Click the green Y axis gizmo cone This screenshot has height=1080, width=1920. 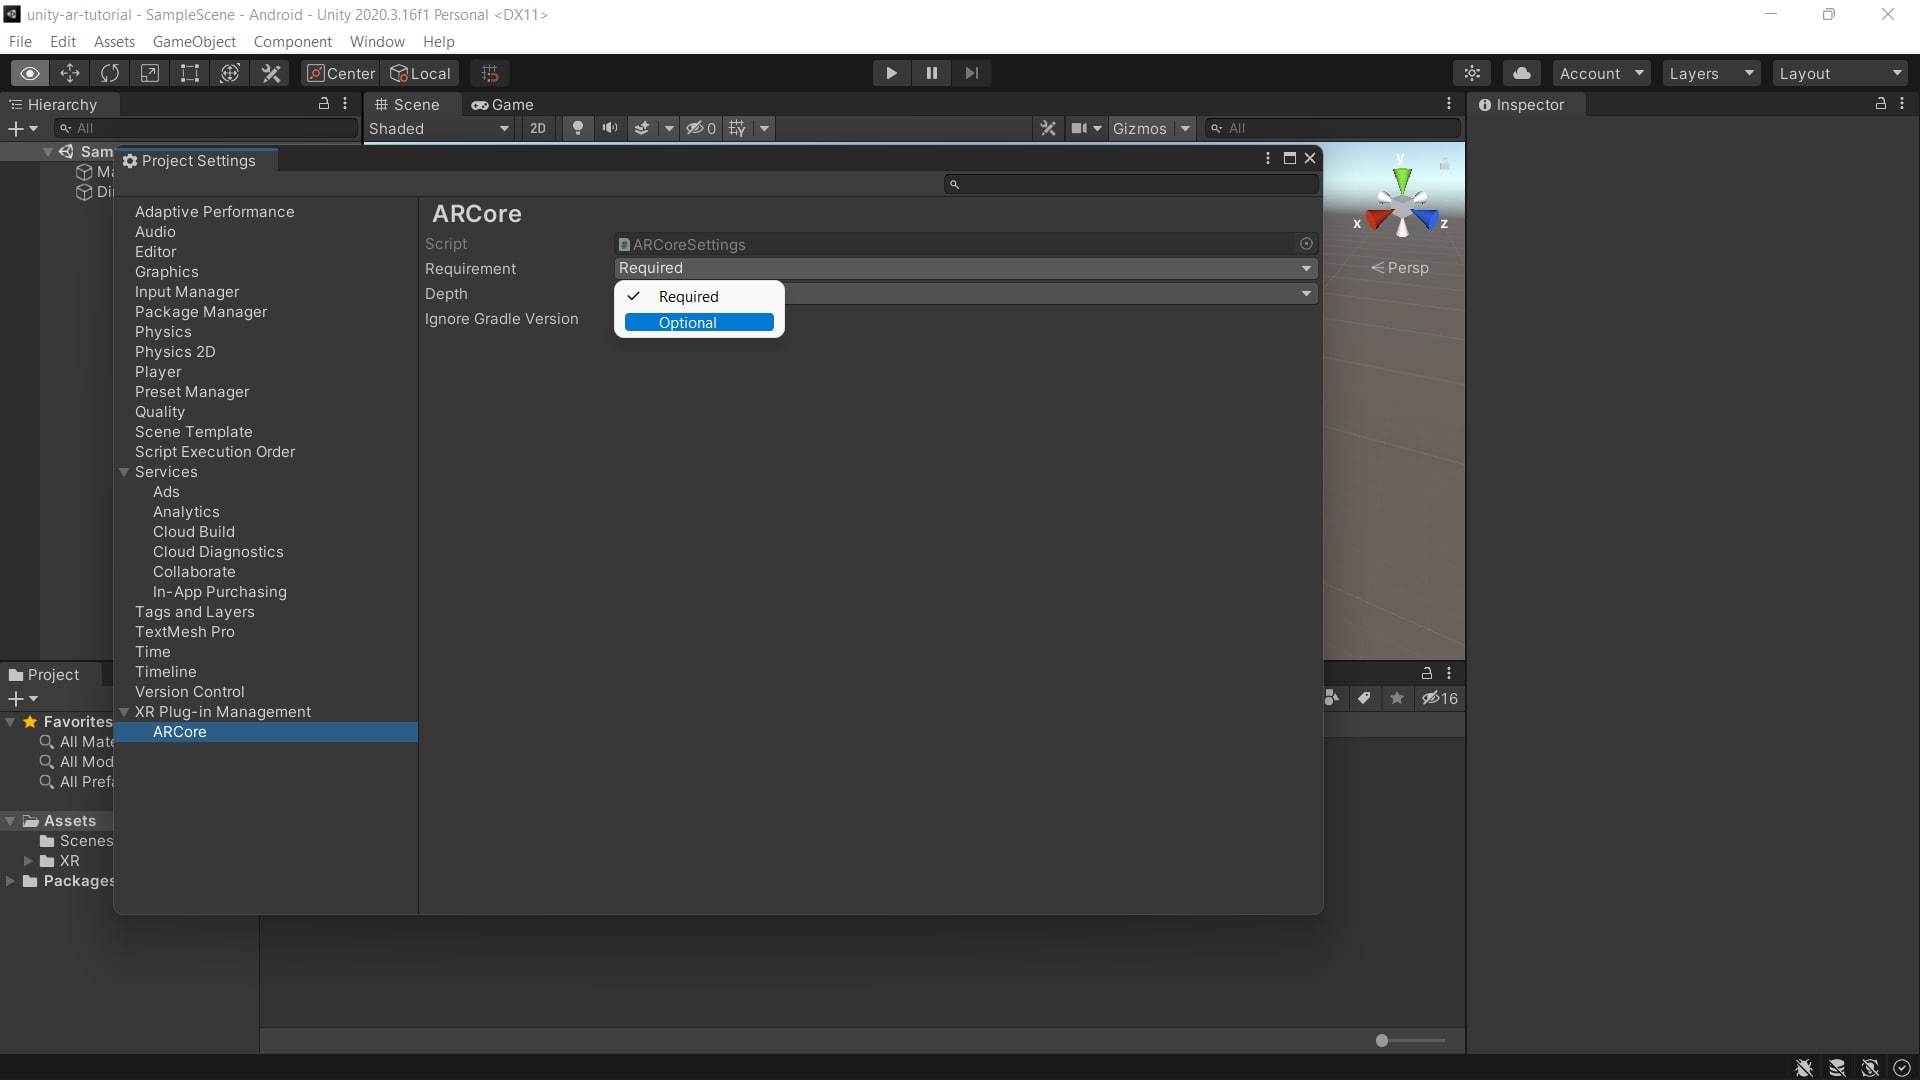(x=1402, y=180)
